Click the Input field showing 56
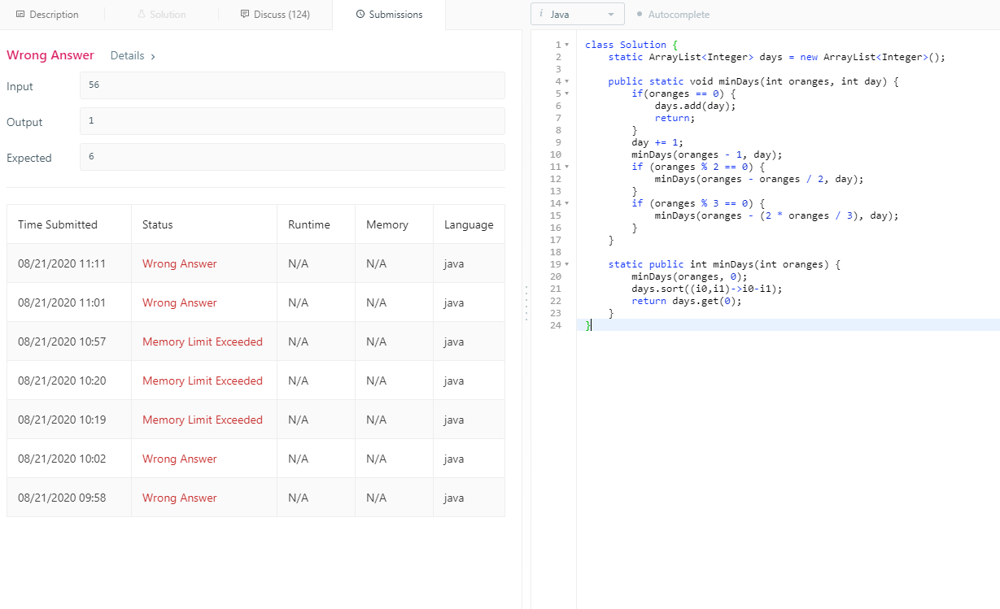Viewport: 1000px width, 609px height. [292, 85]
